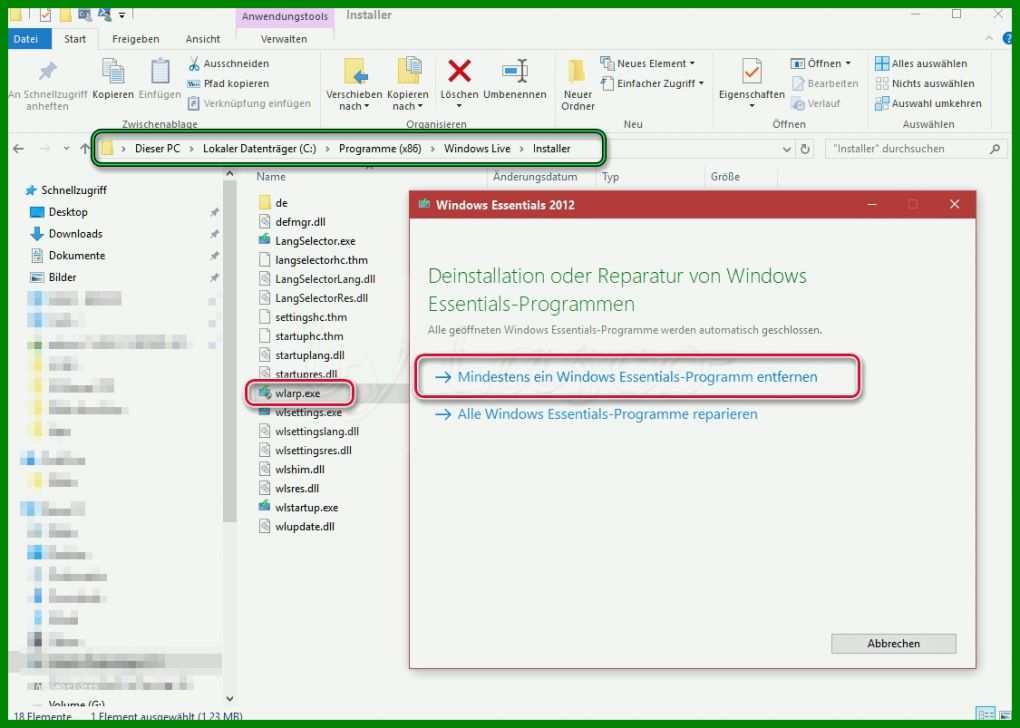Click Dieser PC in the address bar
This screenshot has height=728, width=1020.
tap(157, 149)
